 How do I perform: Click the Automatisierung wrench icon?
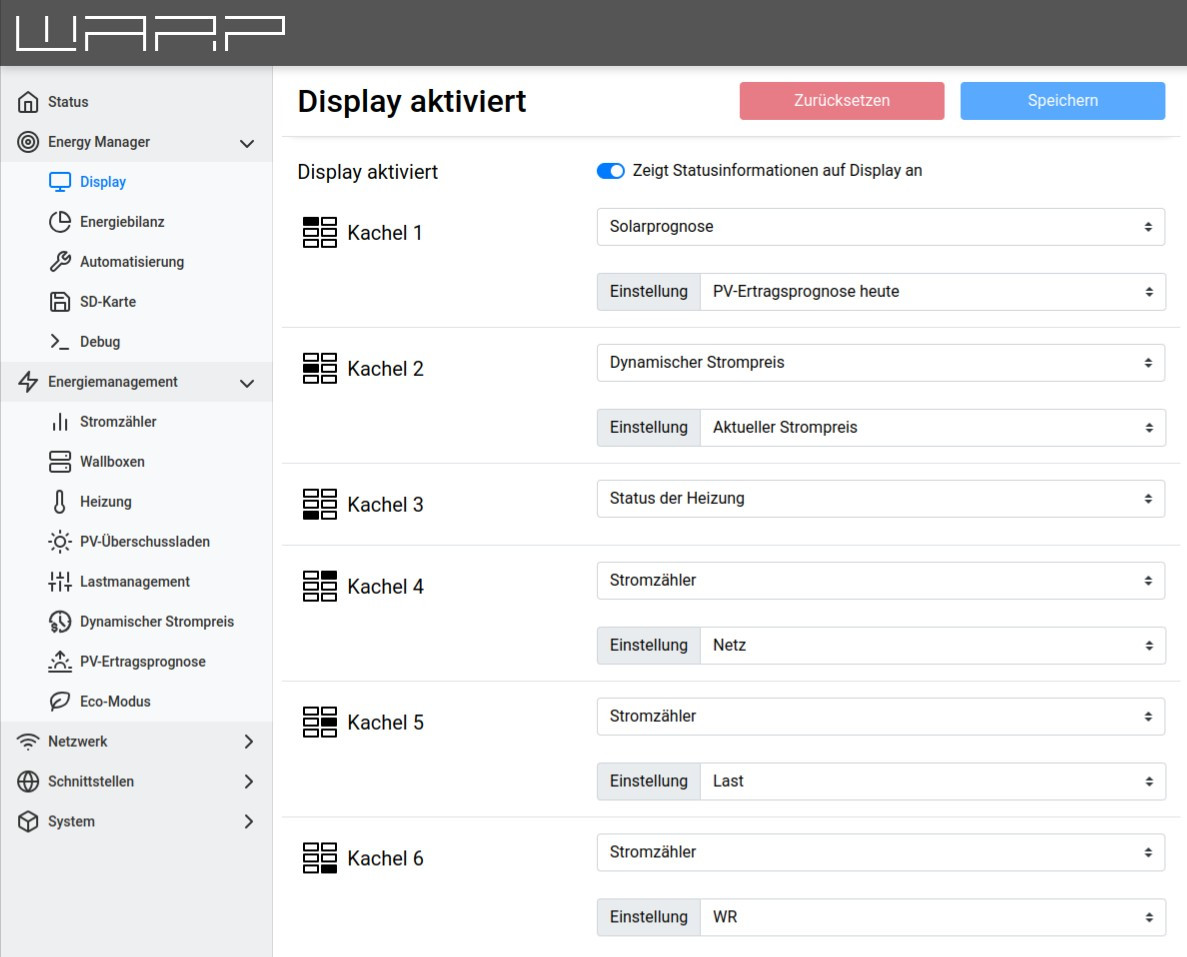click(x=60, y=262)
